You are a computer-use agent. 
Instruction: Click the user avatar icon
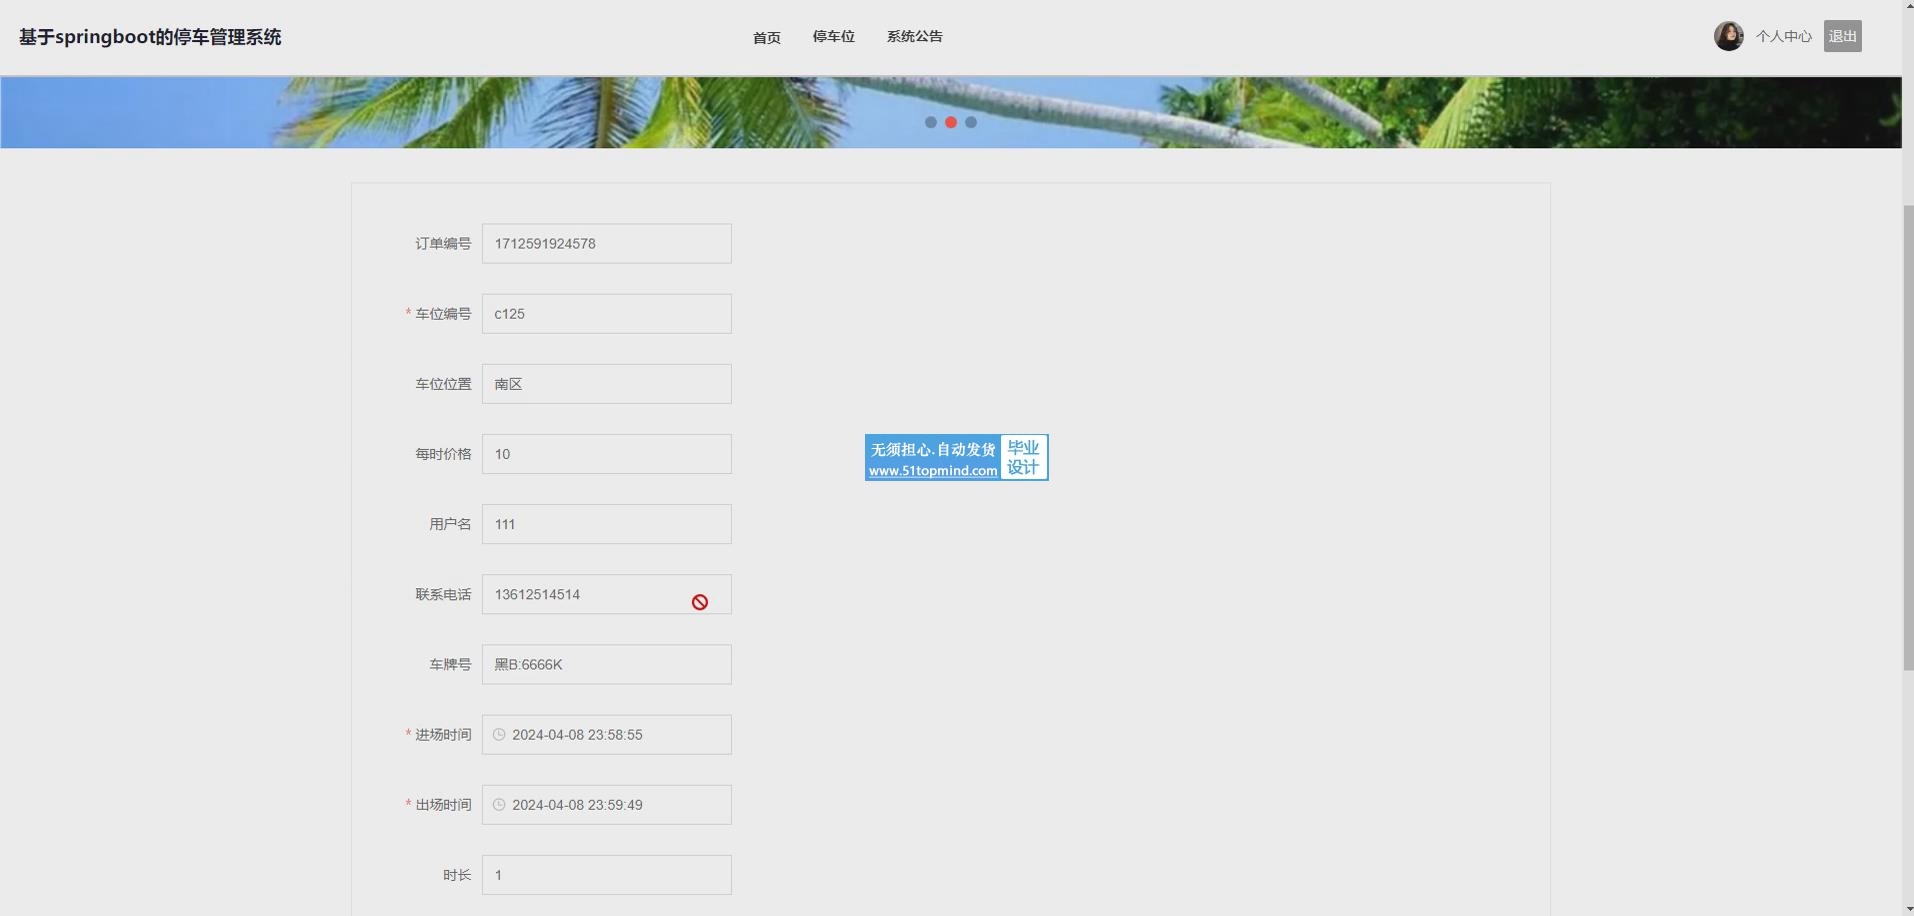pos(1728,36)
